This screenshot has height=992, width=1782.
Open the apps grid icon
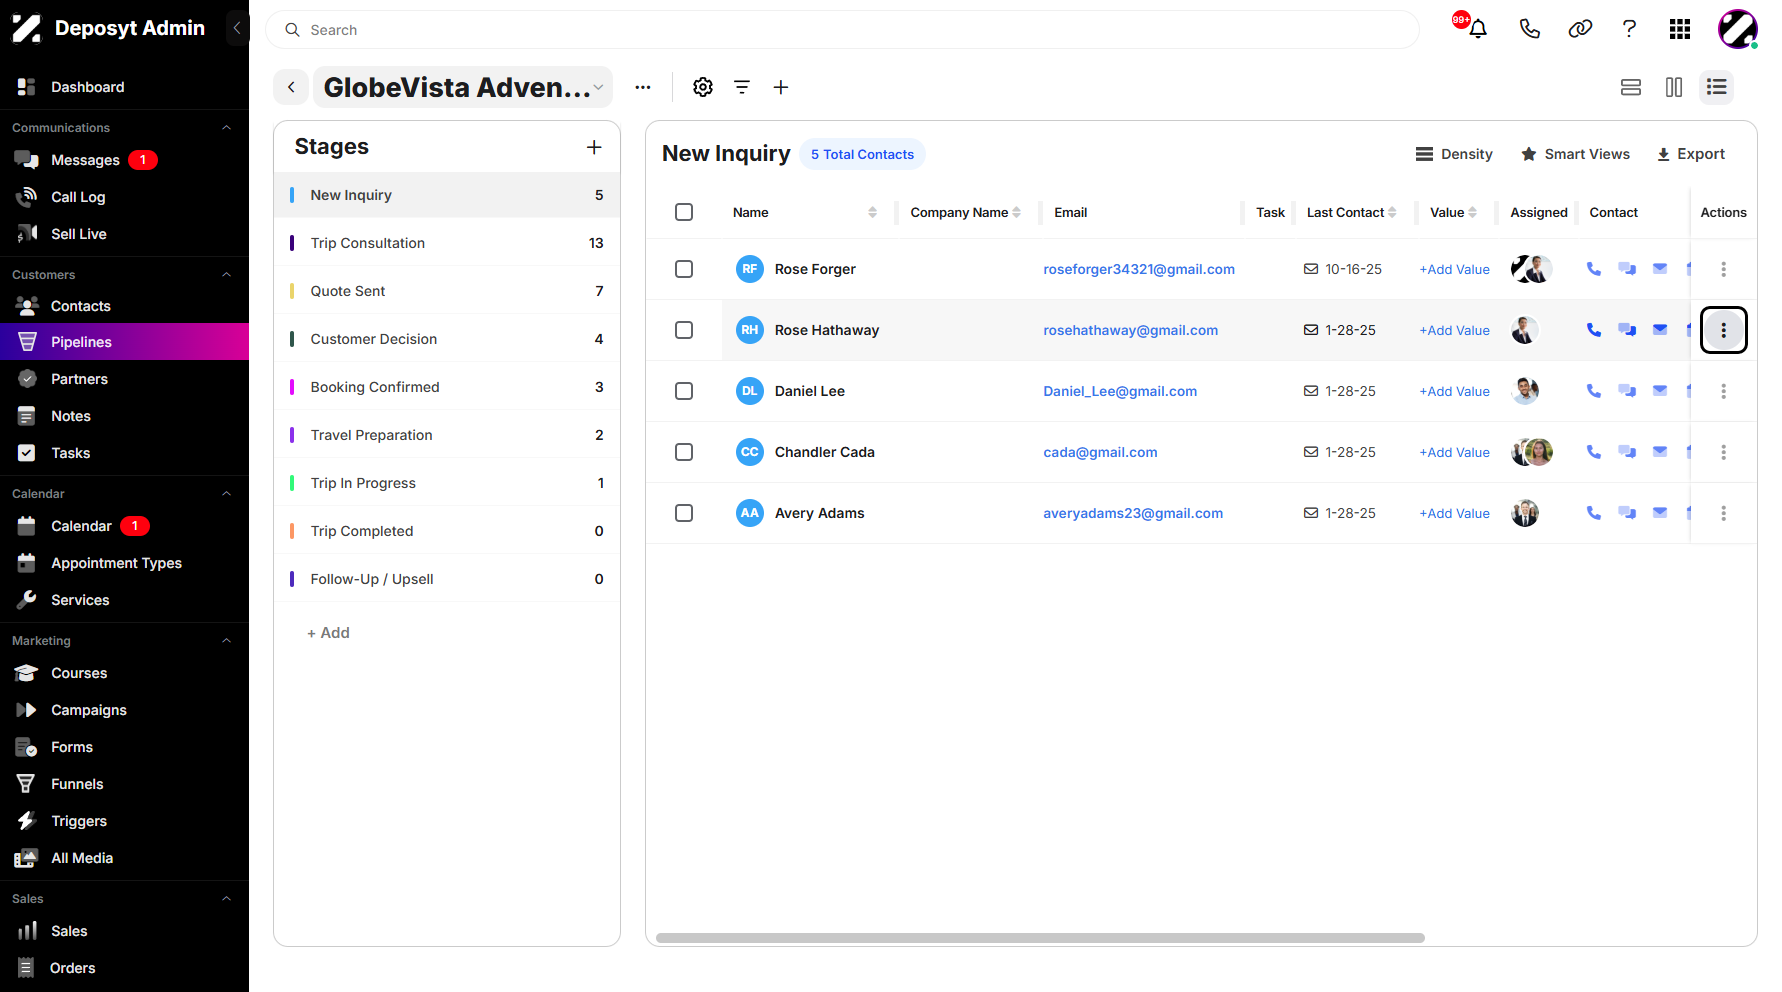coord(1680,29)
